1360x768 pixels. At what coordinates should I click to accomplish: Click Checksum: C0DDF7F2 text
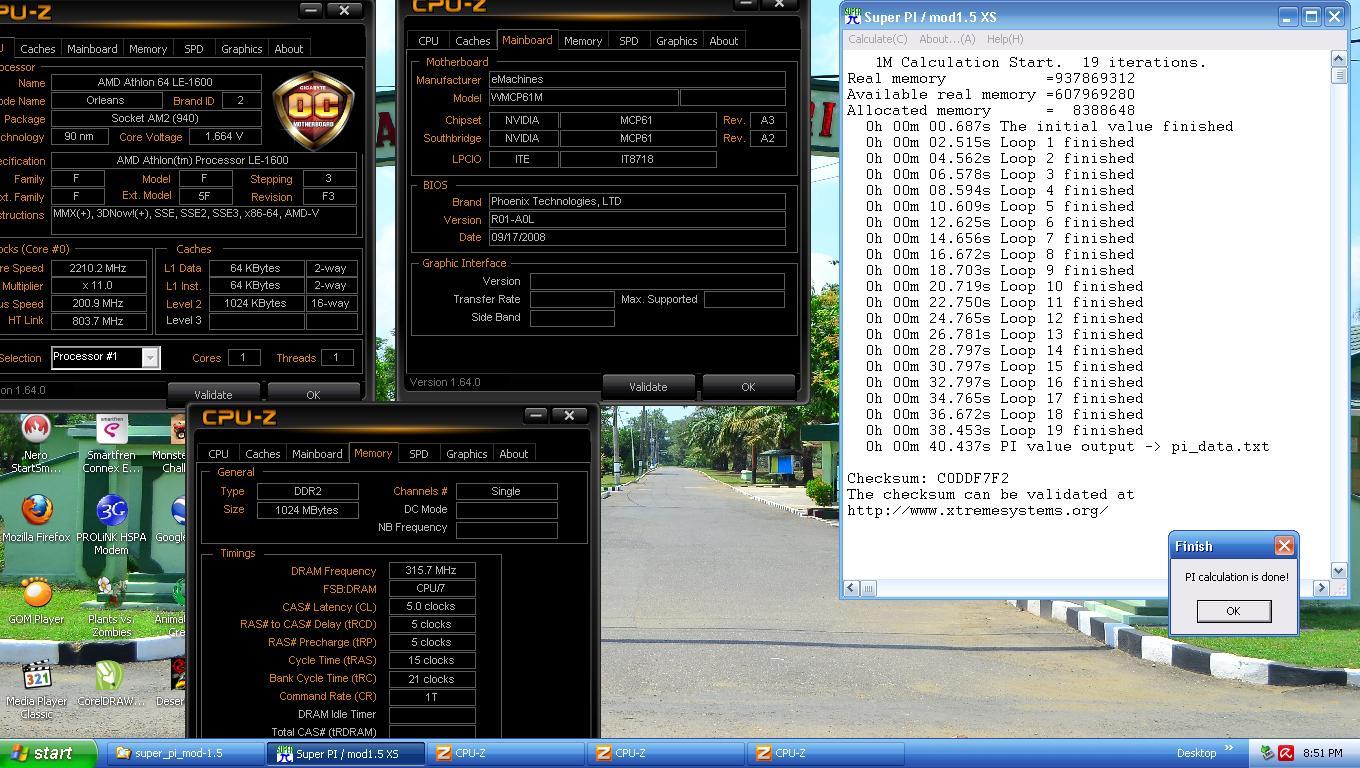[x=928, y=478]
